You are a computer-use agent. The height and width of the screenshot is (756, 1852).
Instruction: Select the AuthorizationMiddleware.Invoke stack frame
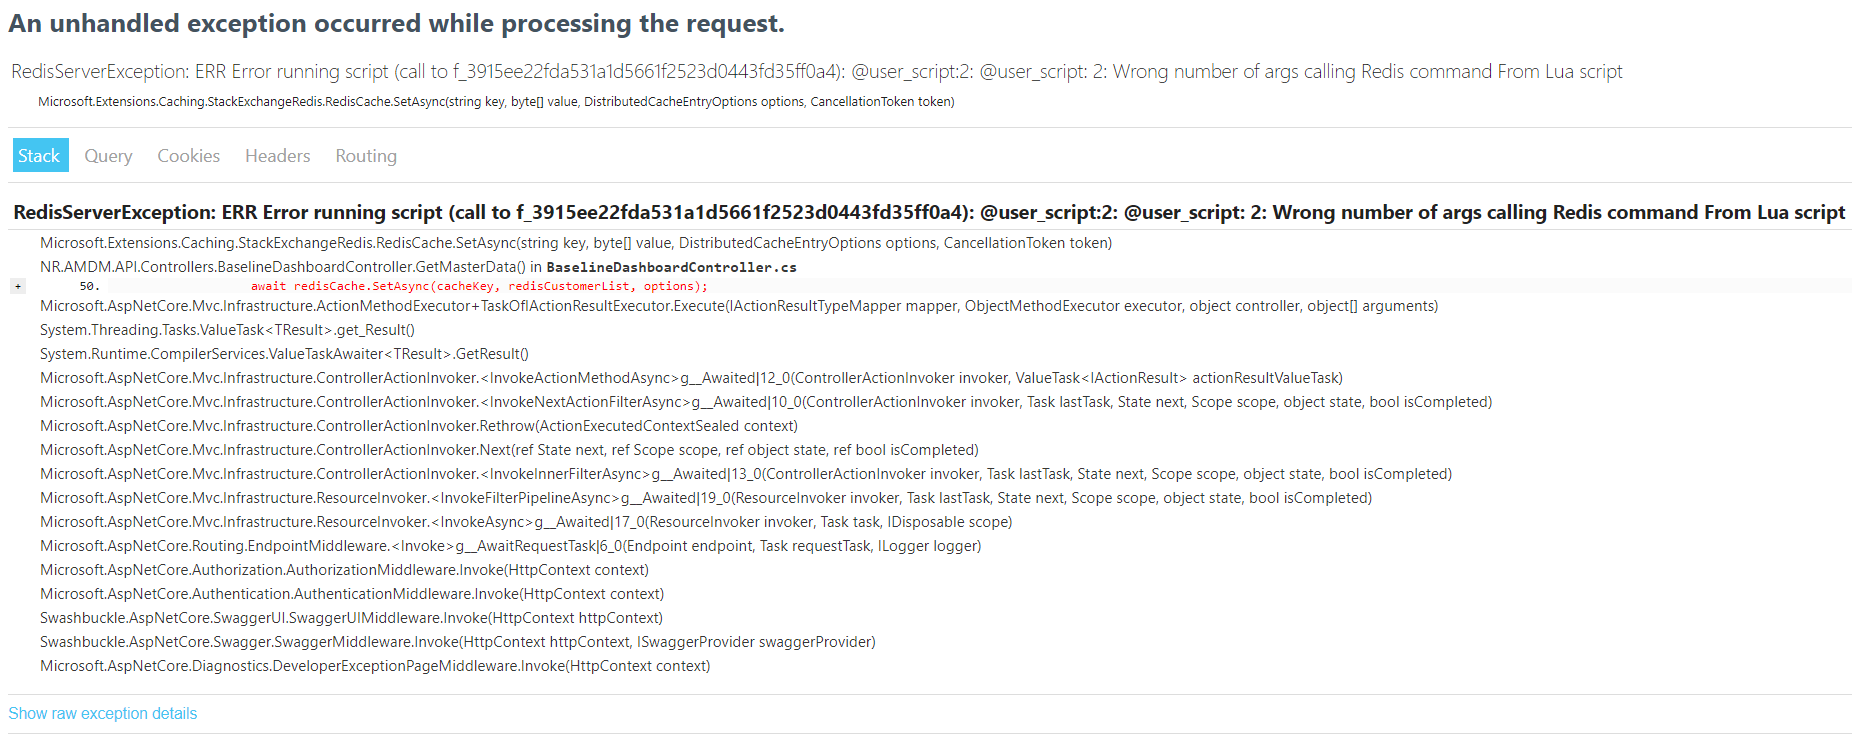(344, 569)
